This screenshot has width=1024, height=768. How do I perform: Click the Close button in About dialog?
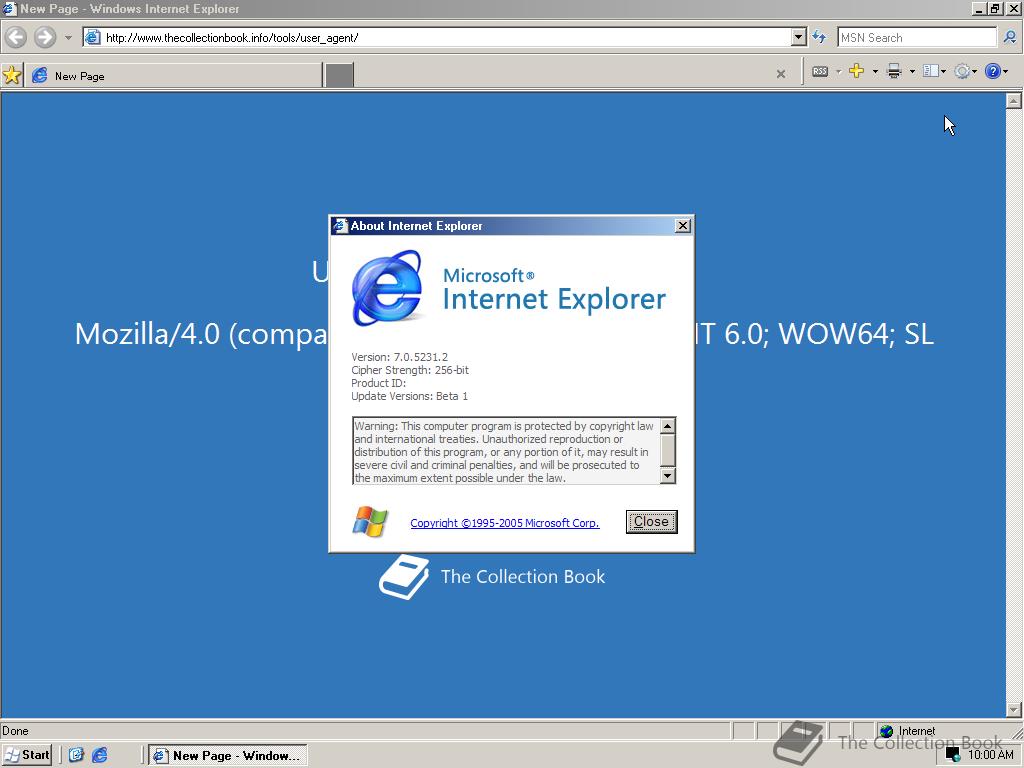tap(651, 521)
